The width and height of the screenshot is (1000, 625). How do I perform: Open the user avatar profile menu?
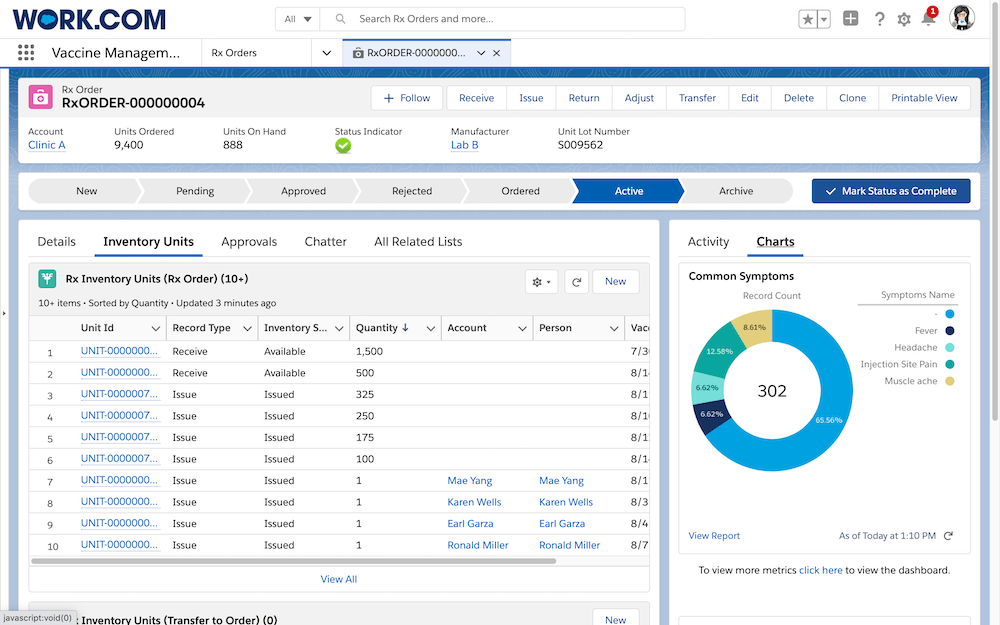[962, 19]
